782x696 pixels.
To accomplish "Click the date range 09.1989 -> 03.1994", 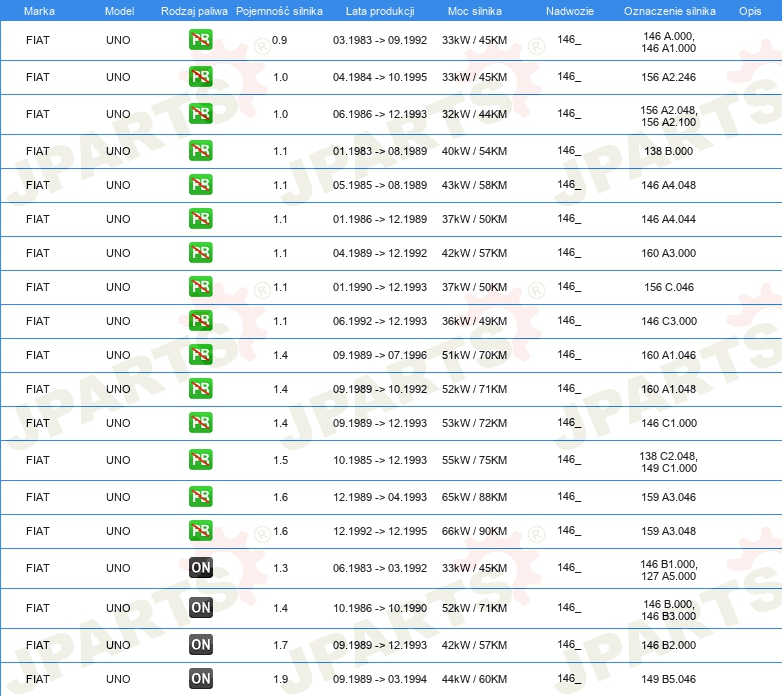I will (379, 679).
